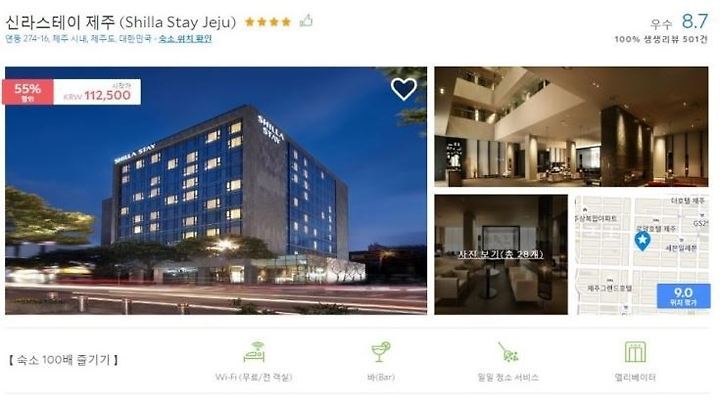Screen dimensions: 720x404
Task: Click the four-star rating icons
Action: [x=268, y=22]
